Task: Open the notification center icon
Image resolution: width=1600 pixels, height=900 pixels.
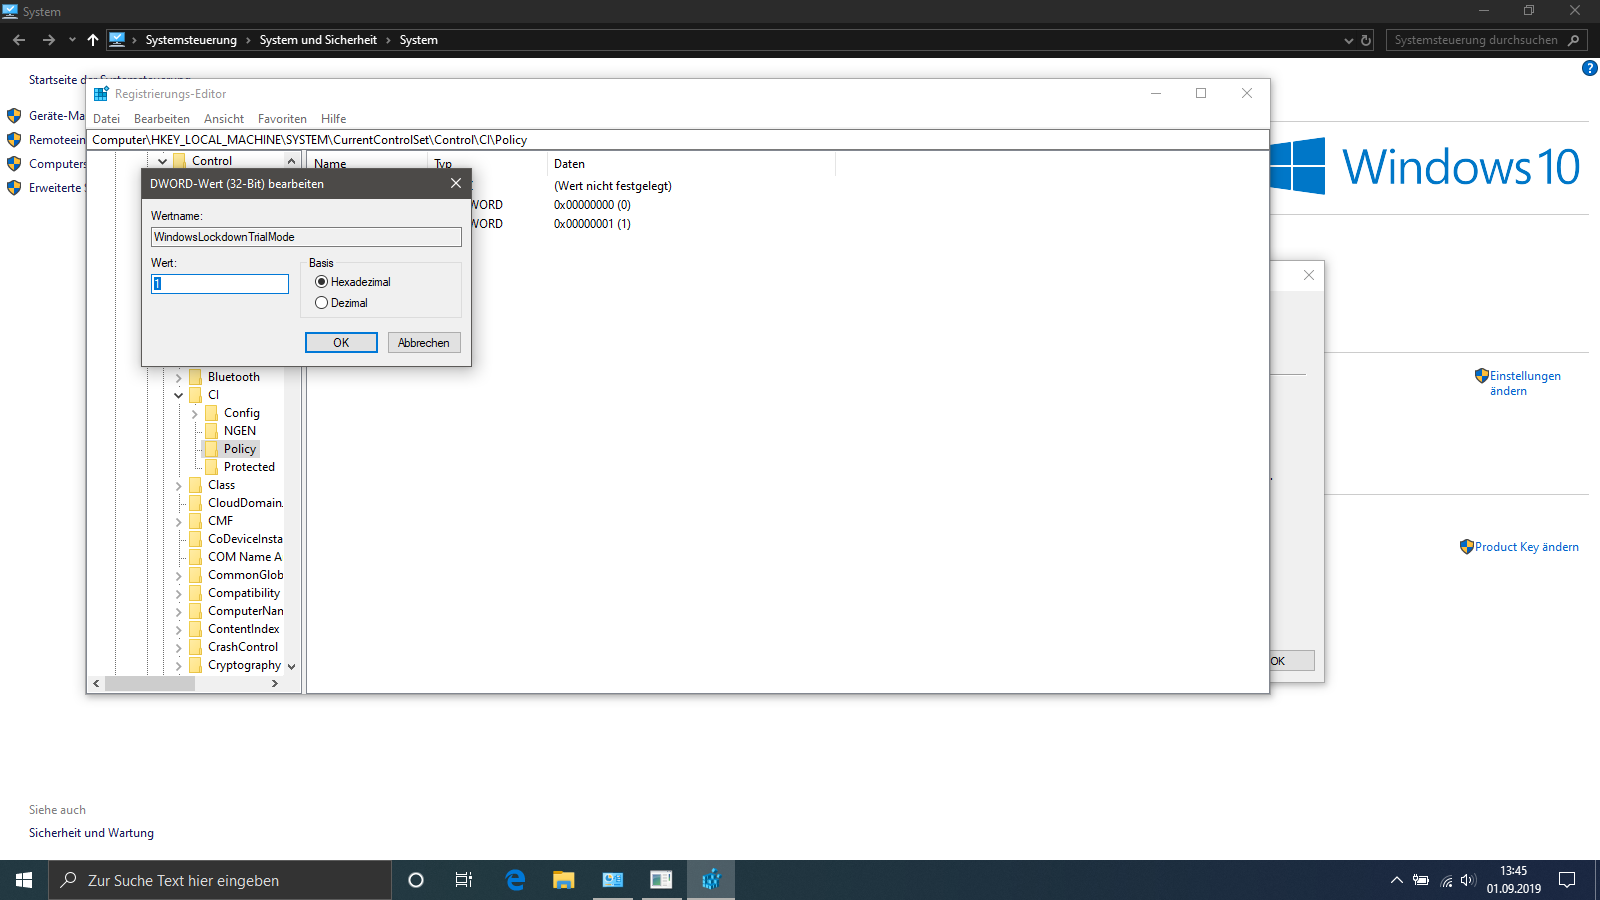Action: point(1567,880)
